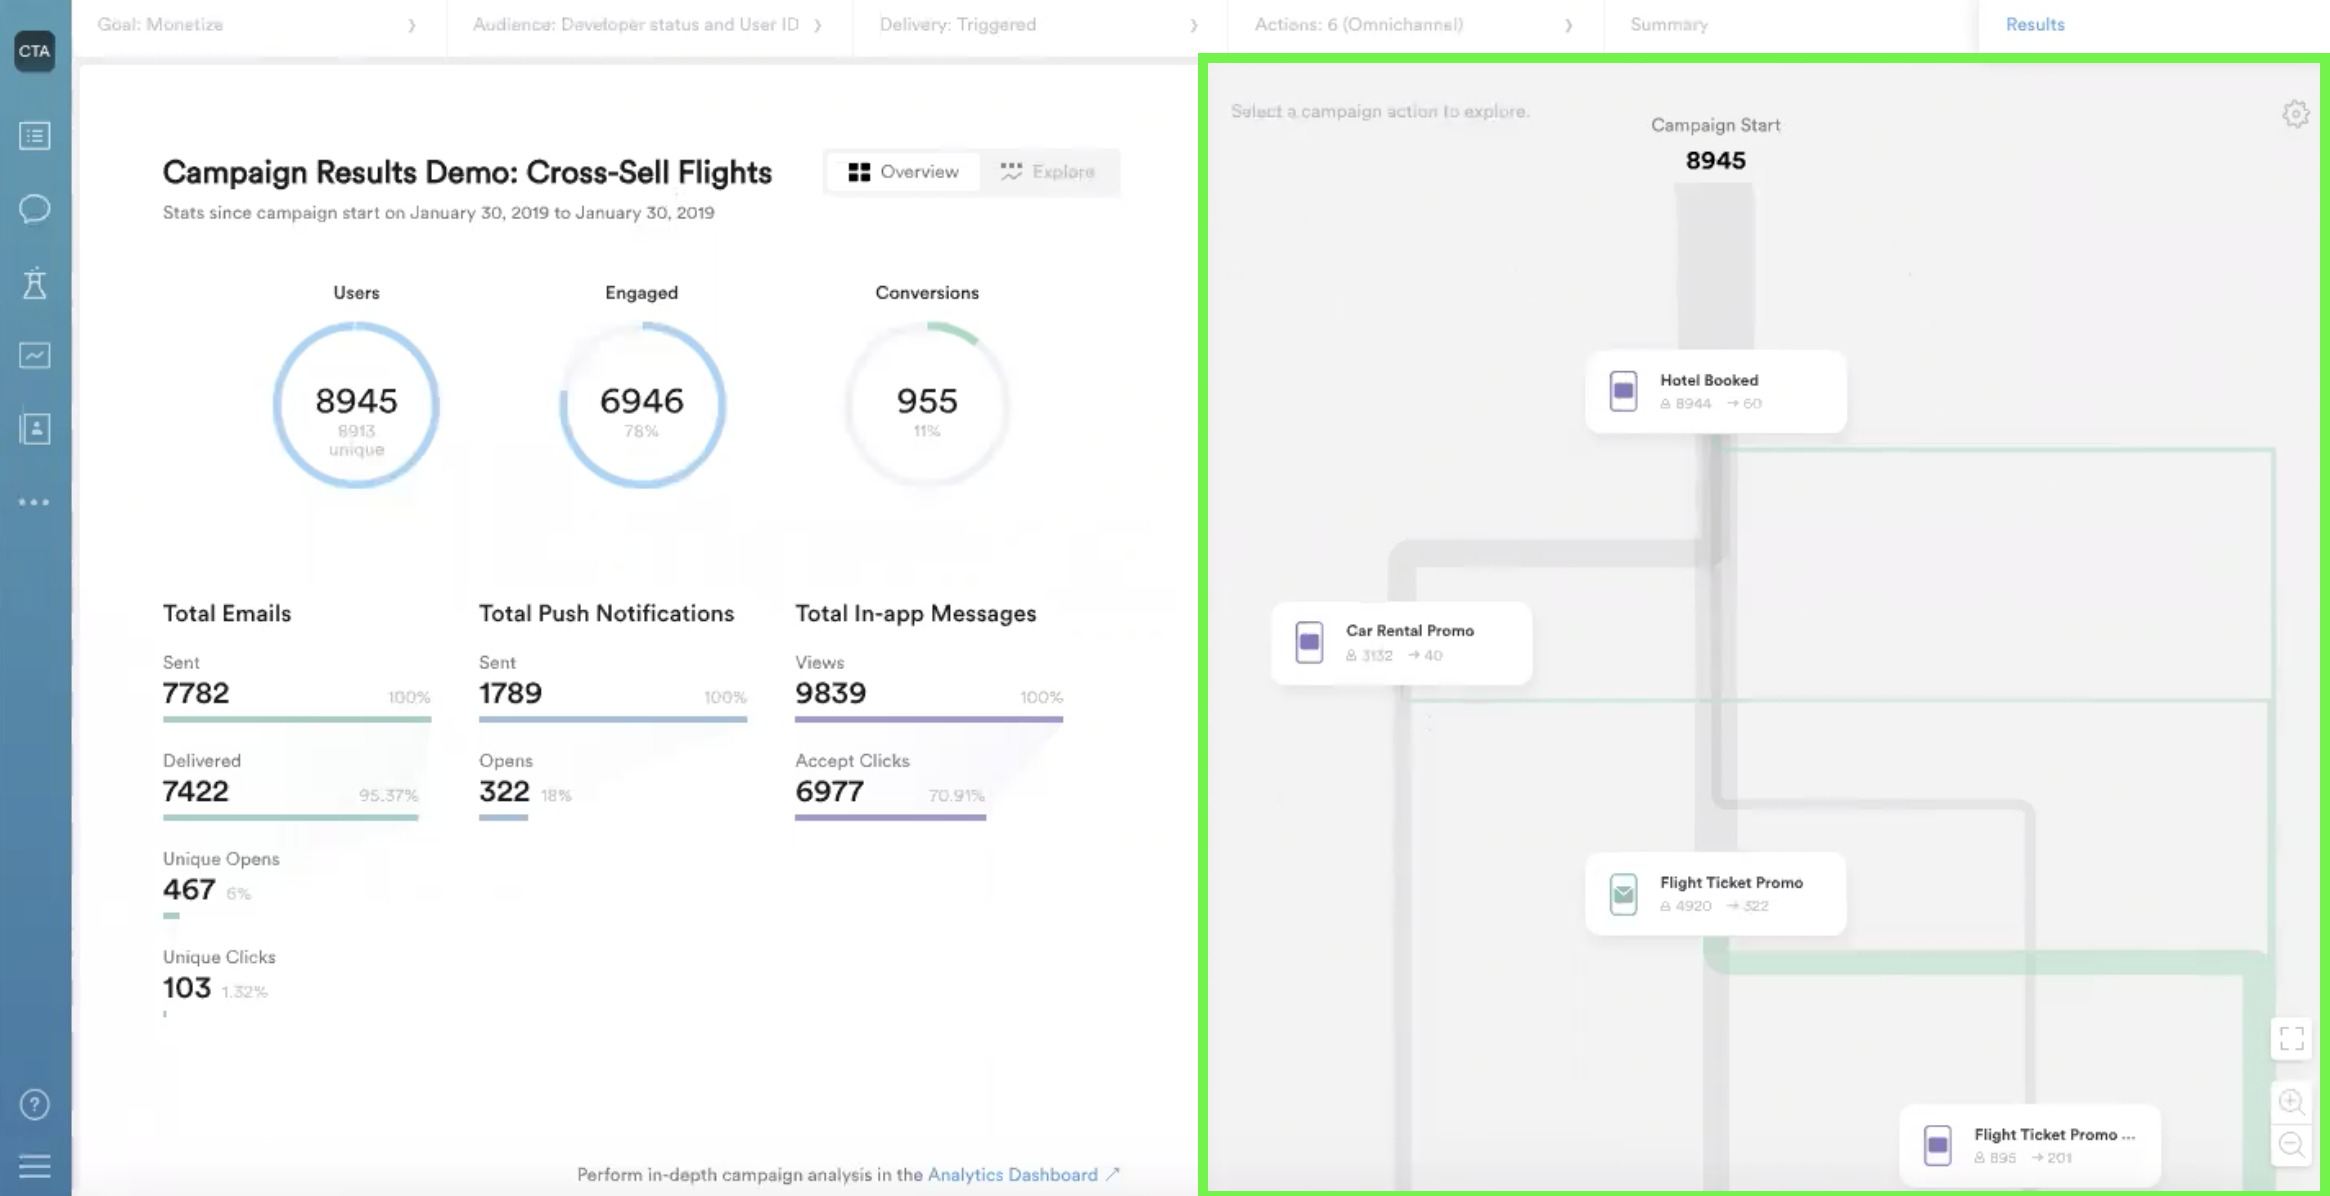
Task: Open the journey settings gear icon
Action: click(x=2295, y=114)
